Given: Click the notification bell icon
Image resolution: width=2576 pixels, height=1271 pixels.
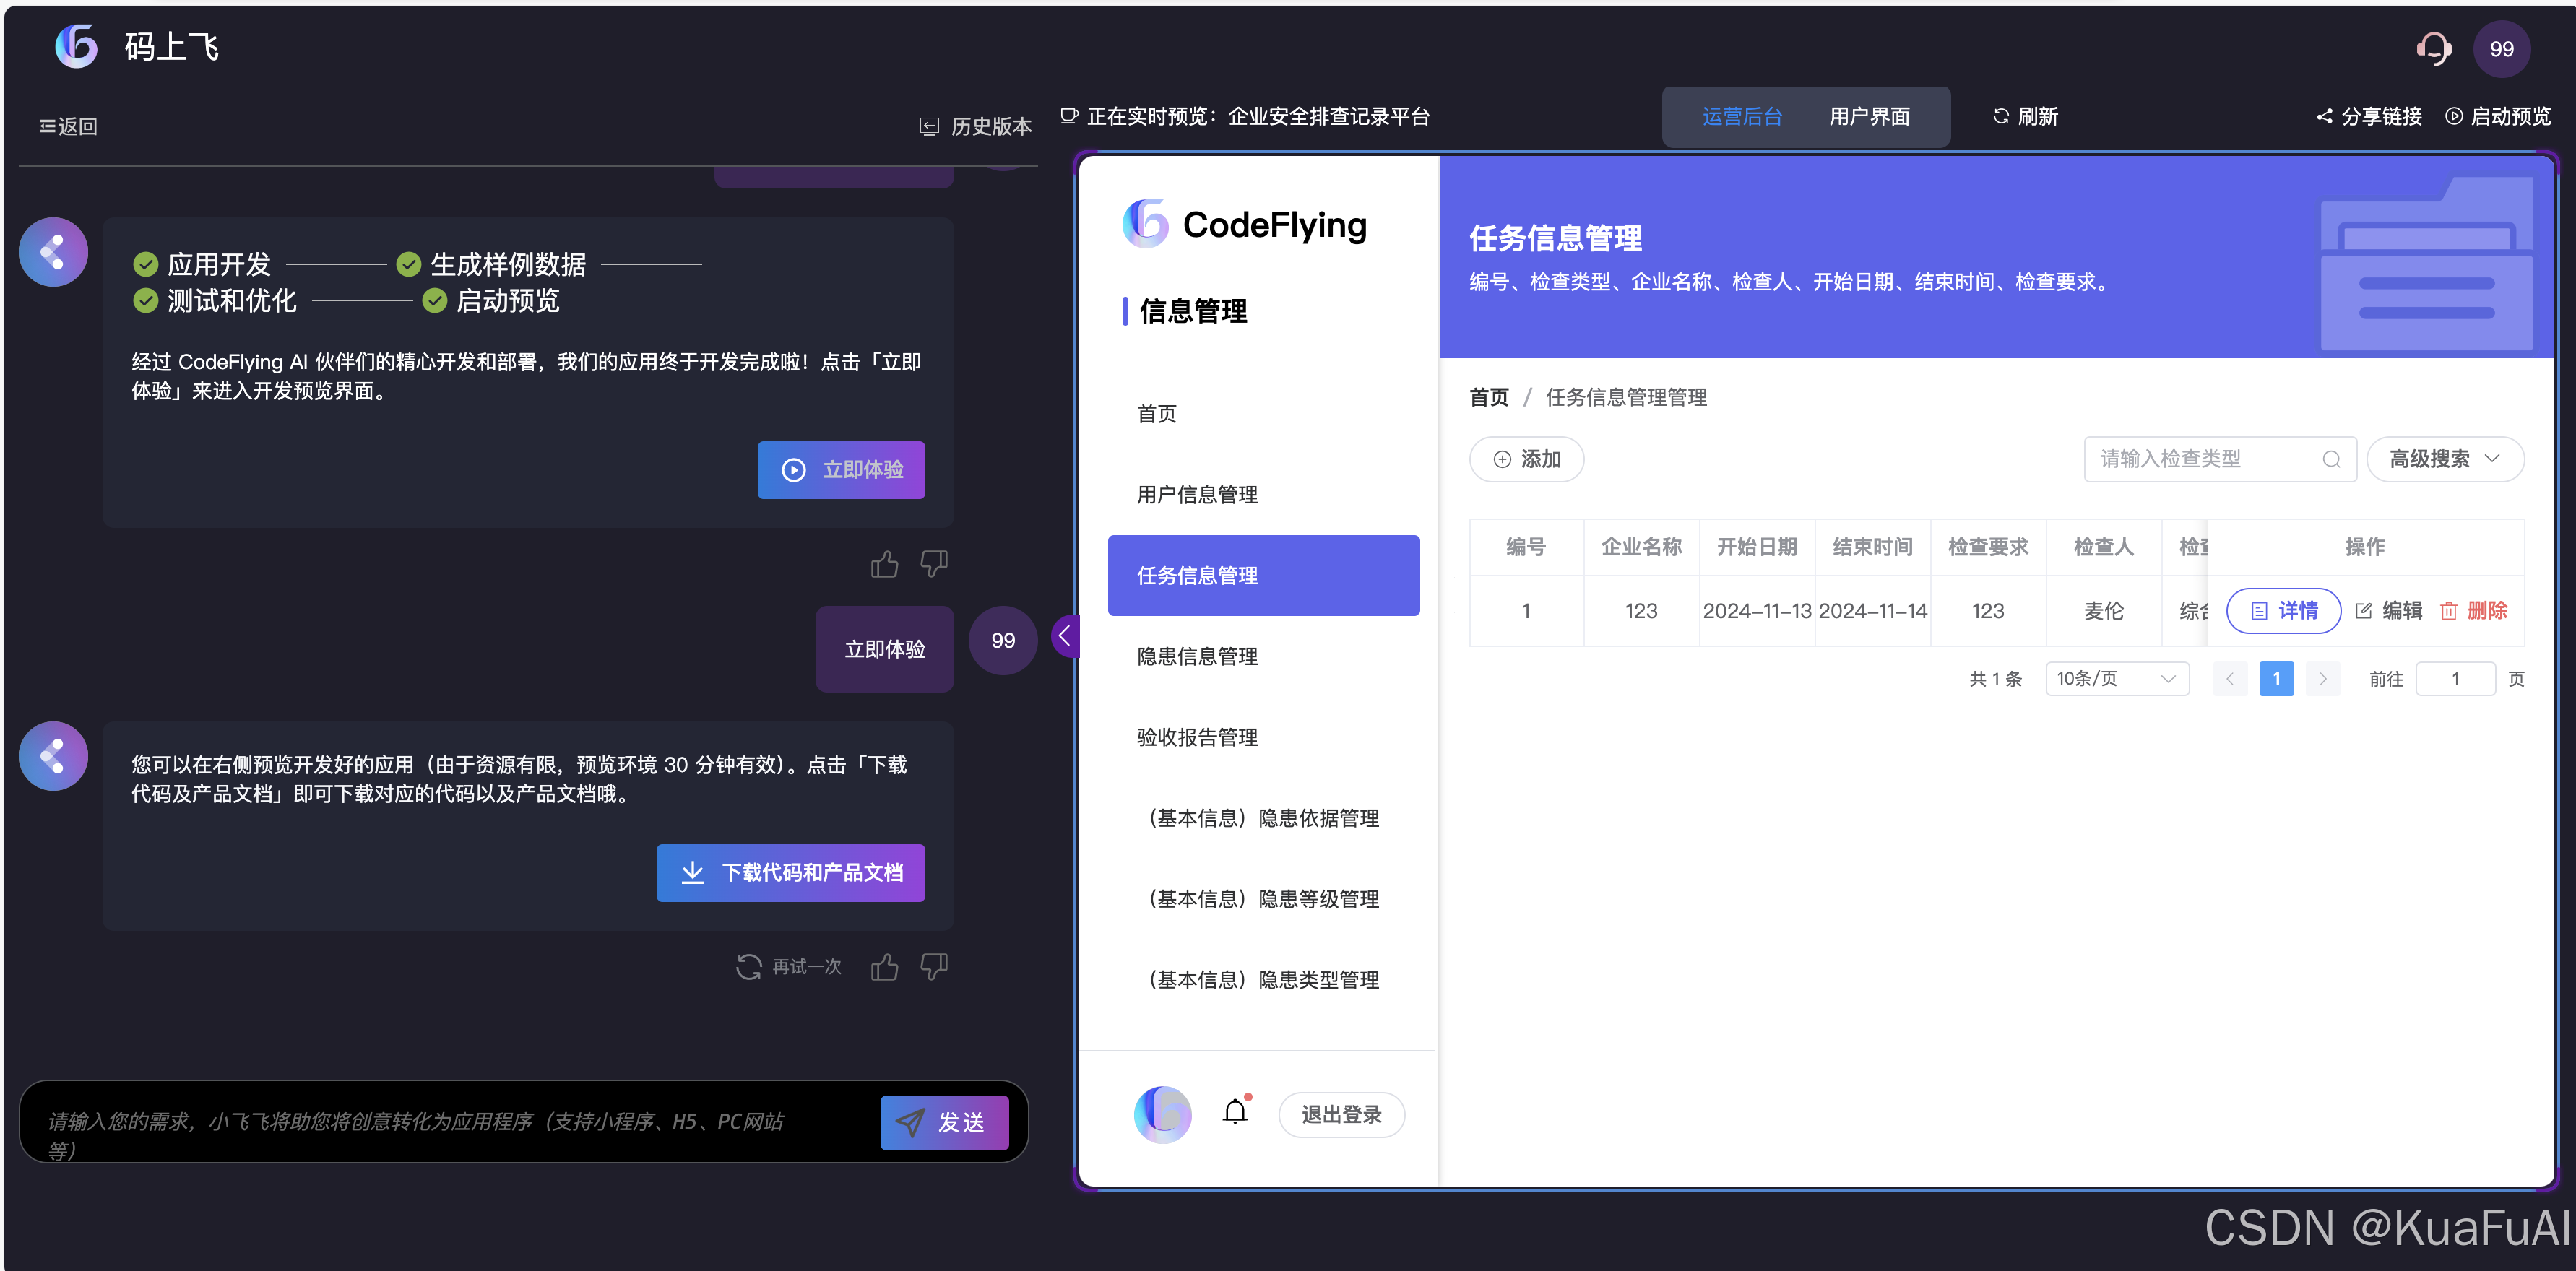Looking at the screenshot, I should (x=1236, y=1113).
